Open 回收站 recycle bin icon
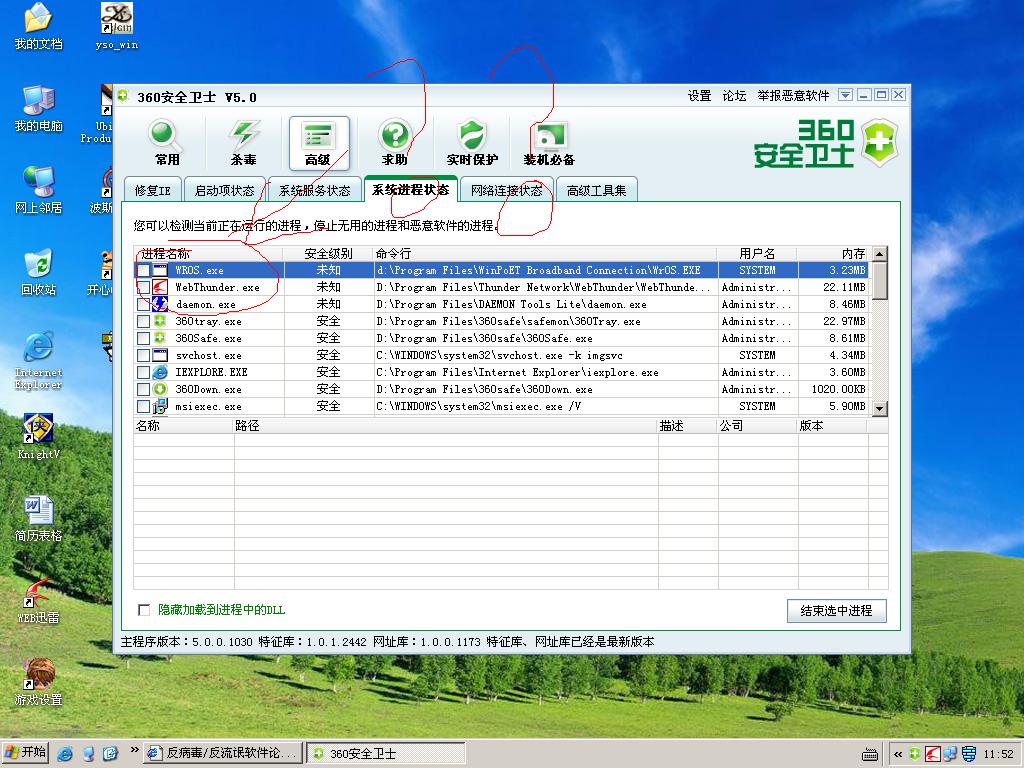The image size is (1024, 768). click(39, 272)
